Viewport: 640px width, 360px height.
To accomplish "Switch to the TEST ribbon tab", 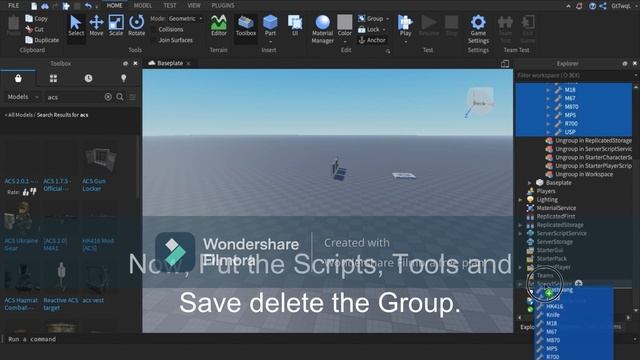I will pyautogui.click(x=170, y=6).
